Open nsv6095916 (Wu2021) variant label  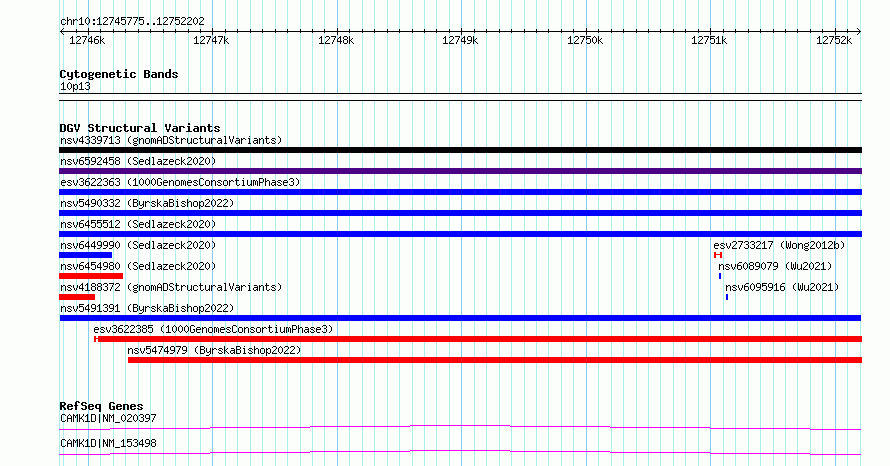pyautogui.click(x=782, y=287)
